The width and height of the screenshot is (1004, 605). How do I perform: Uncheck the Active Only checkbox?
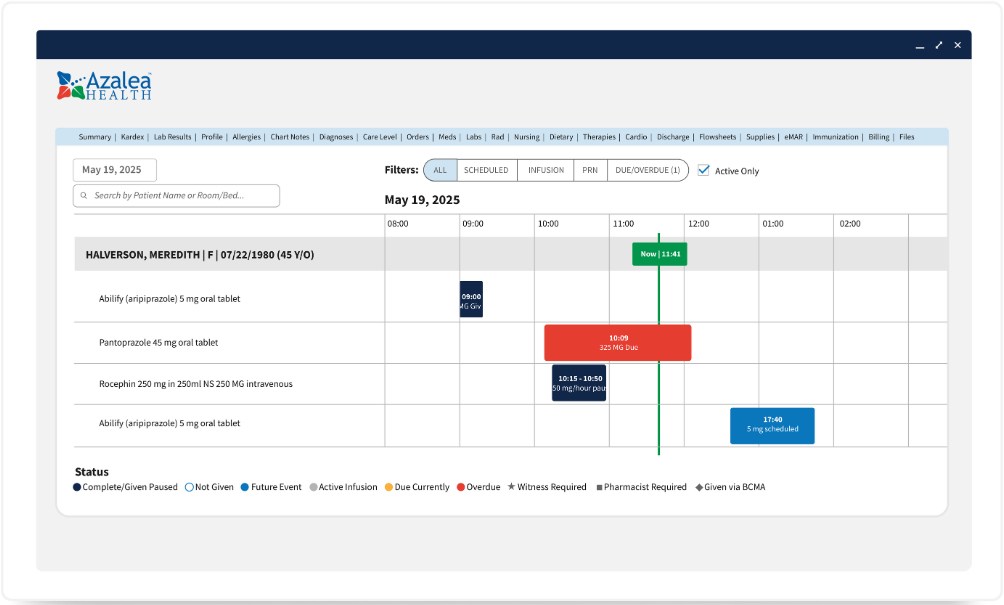click(704, 170)
